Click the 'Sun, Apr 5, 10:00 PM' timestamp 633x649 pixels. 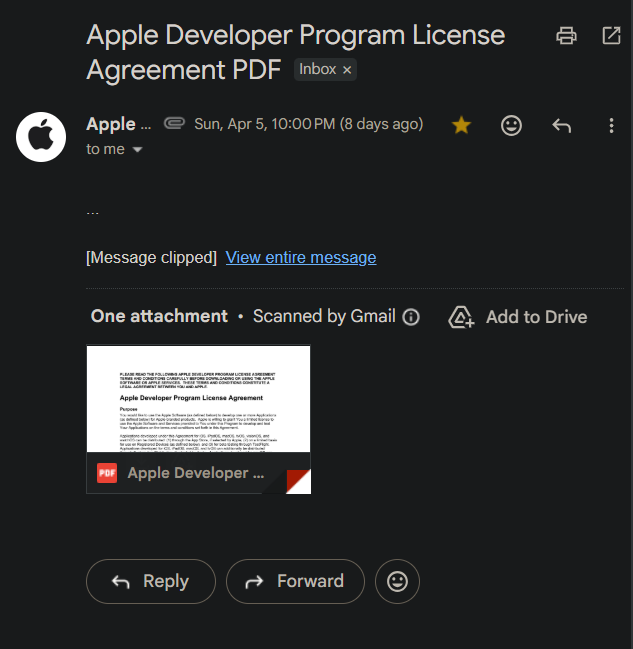308,124
